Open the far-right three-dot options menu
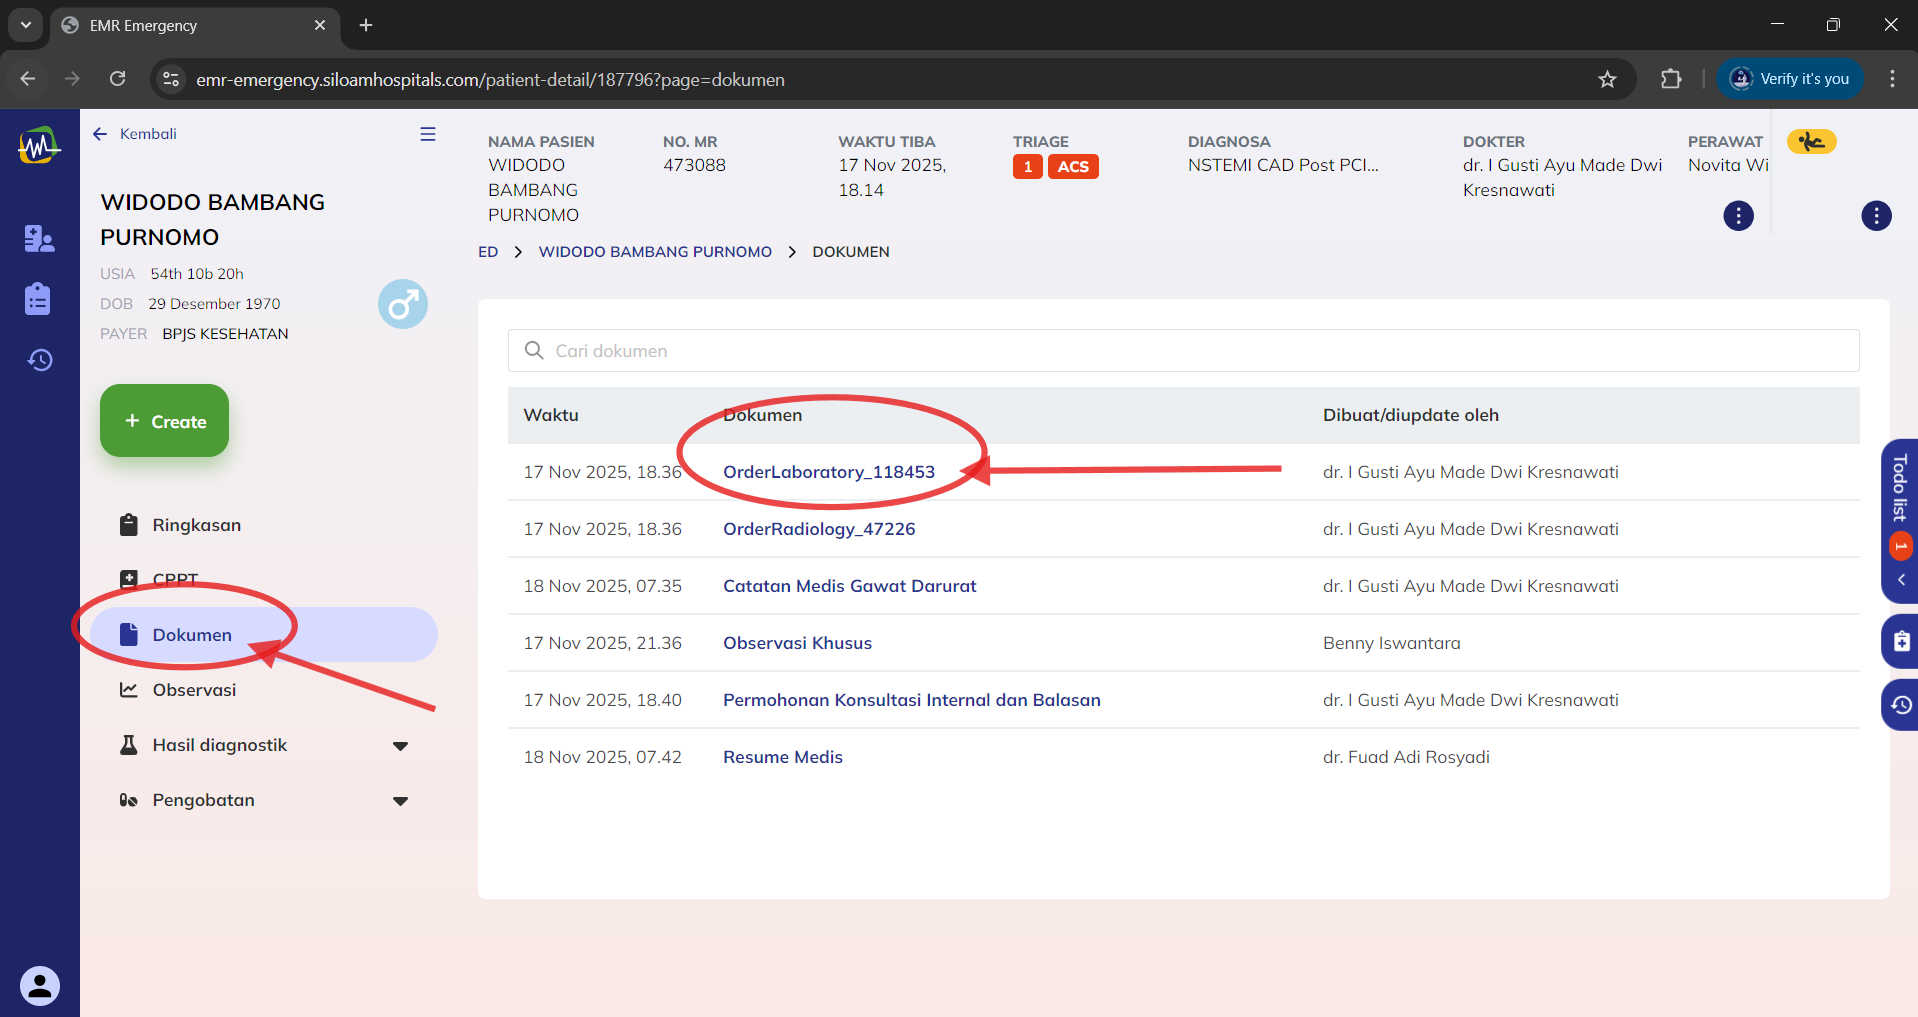This screenshot has height=1017, width=1918. click(x=1876, y=216)
